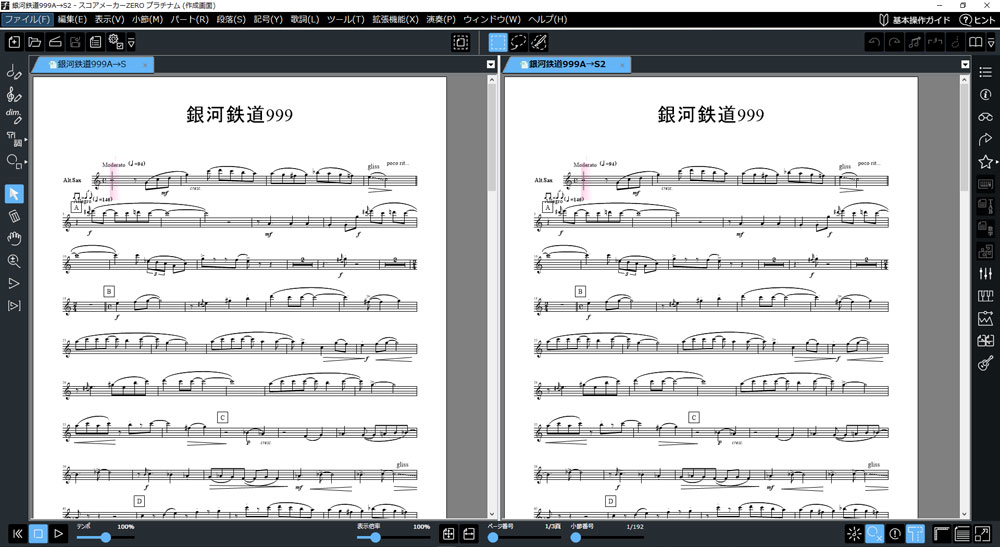Image resolution: width=1000 pixels, height=547 pixels.
Task: Start playback with the play button
Action: coord(59,534)
